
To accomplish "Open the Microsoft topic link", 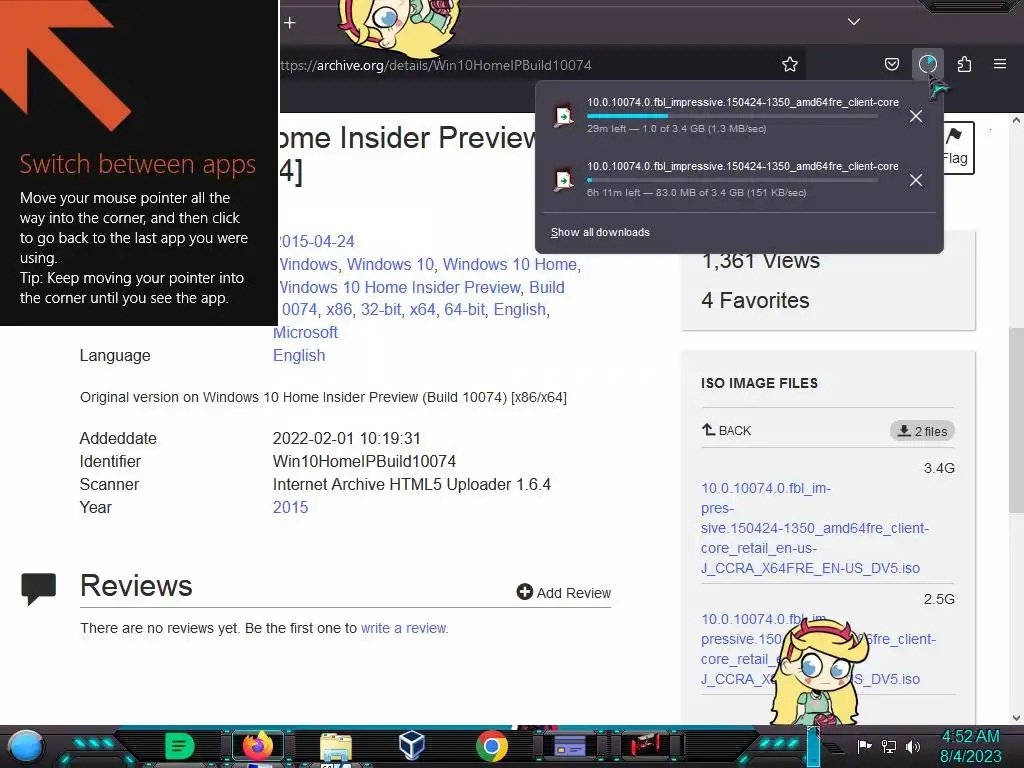I will [305, 332].
